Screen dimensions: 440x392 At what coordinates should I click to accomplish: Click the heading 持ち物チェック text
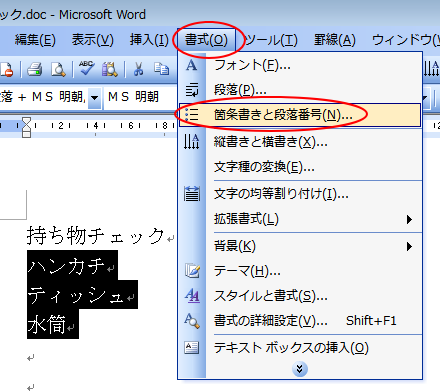(x=95, y=235)
